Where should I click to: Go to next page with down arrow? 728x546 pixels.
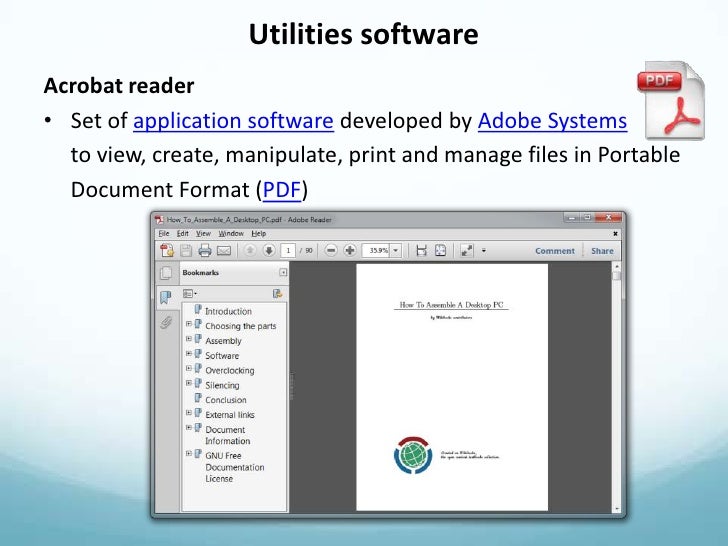pos(269,251)
